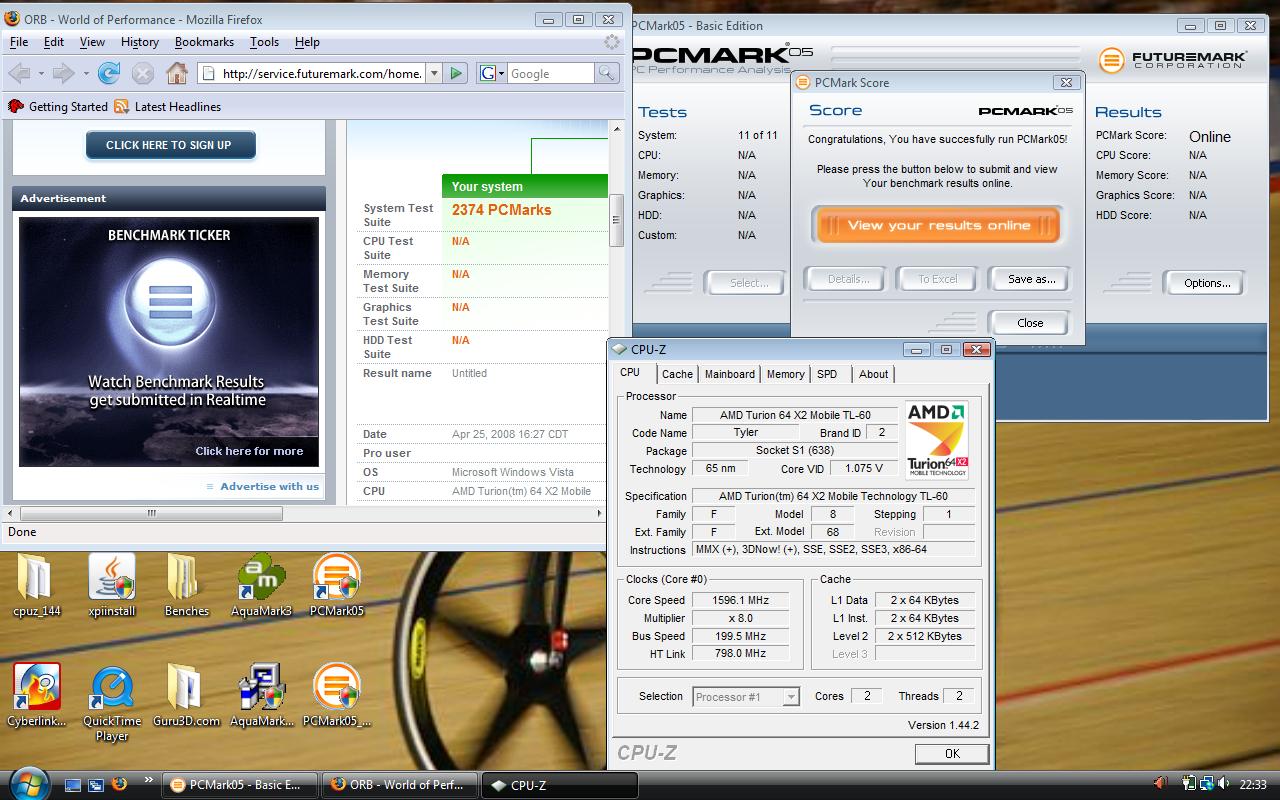Open the View menu in Firefox
Screen dimensions: 1280x800
click(x=92, y=42)
